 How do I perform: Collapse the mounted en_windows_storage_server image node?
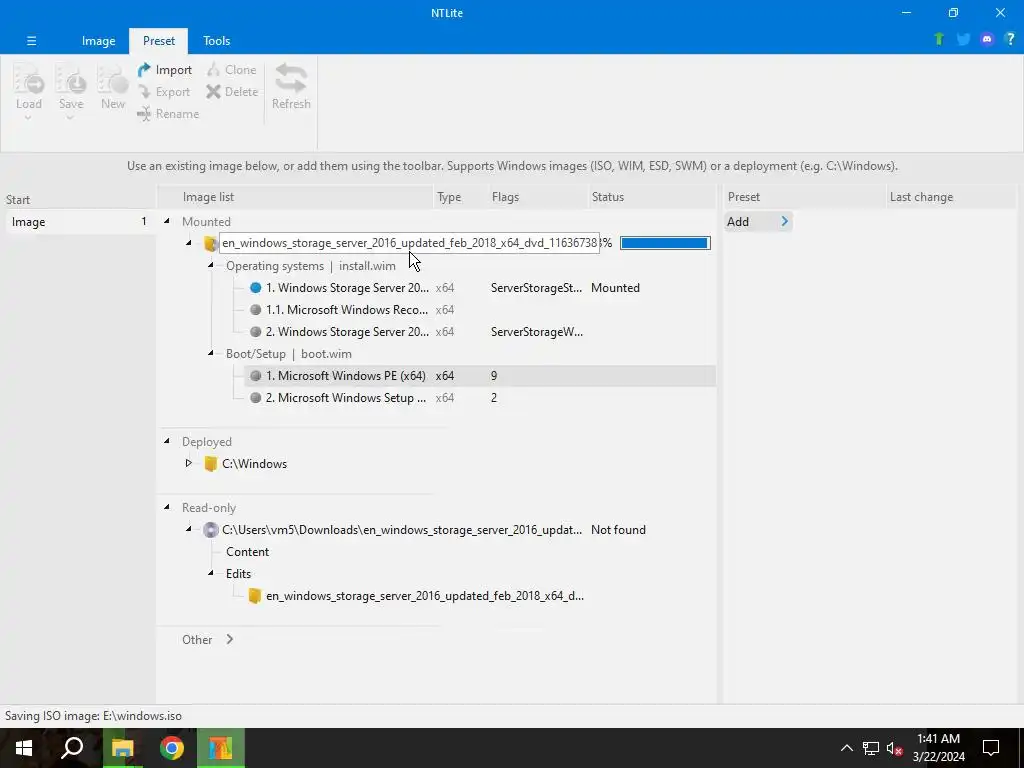189,243
